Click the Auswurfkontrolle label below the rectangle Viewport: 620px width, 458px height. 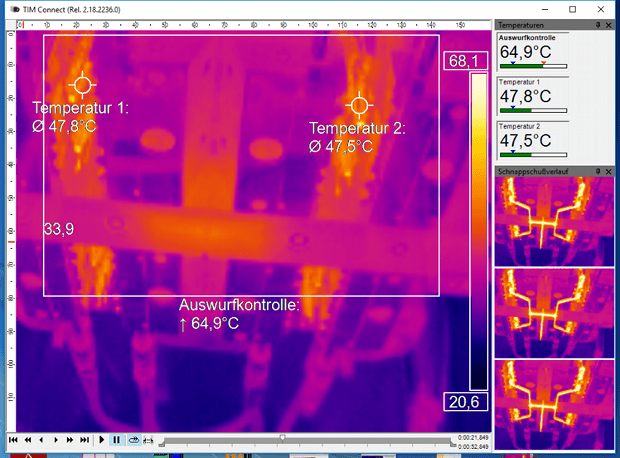point(239,314)
